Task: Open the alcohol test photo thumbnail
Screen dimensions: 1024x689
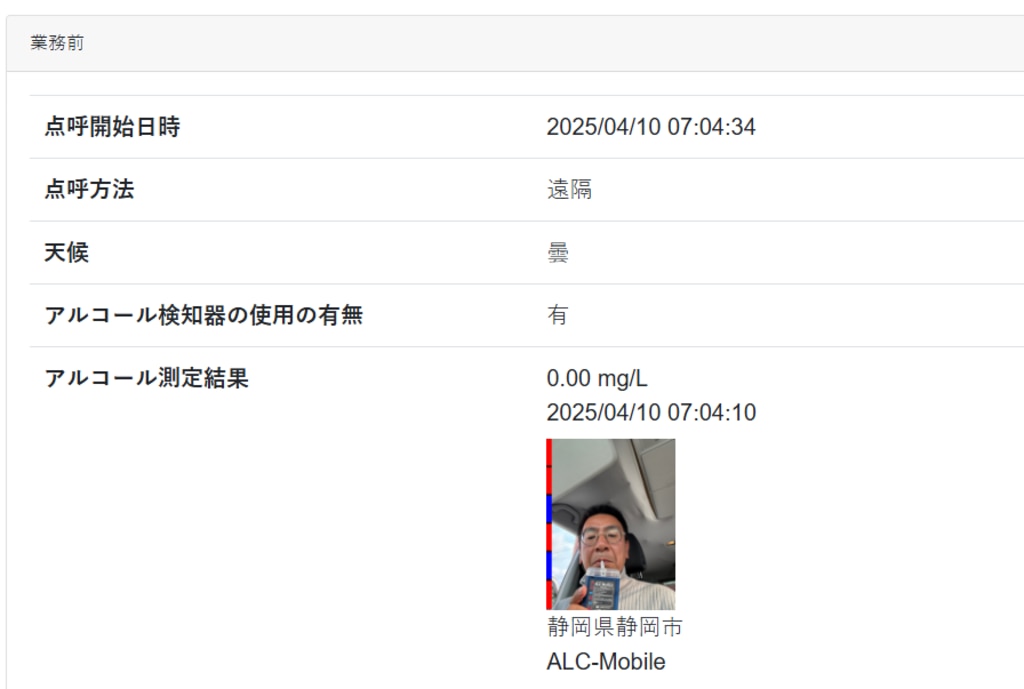Action: 611,524
